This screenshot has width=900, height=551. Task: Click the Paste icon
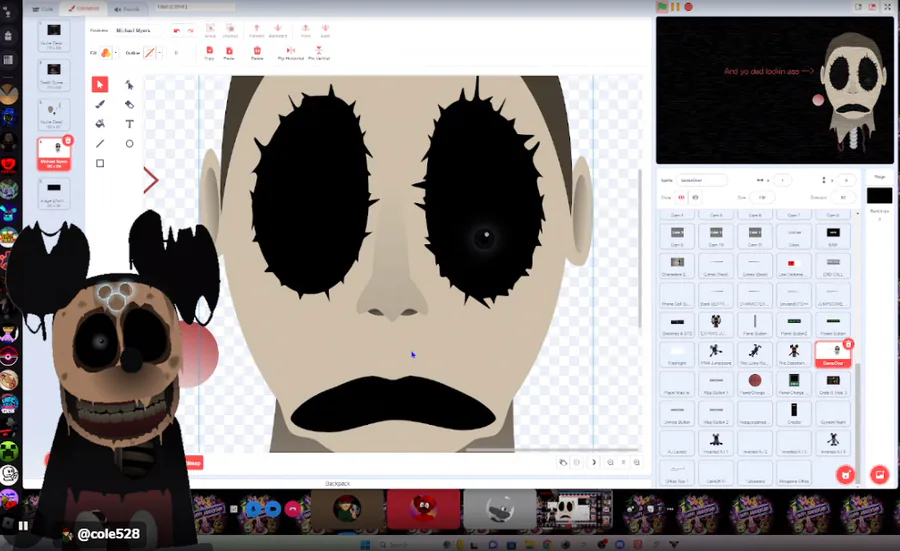tap(229, 53)
